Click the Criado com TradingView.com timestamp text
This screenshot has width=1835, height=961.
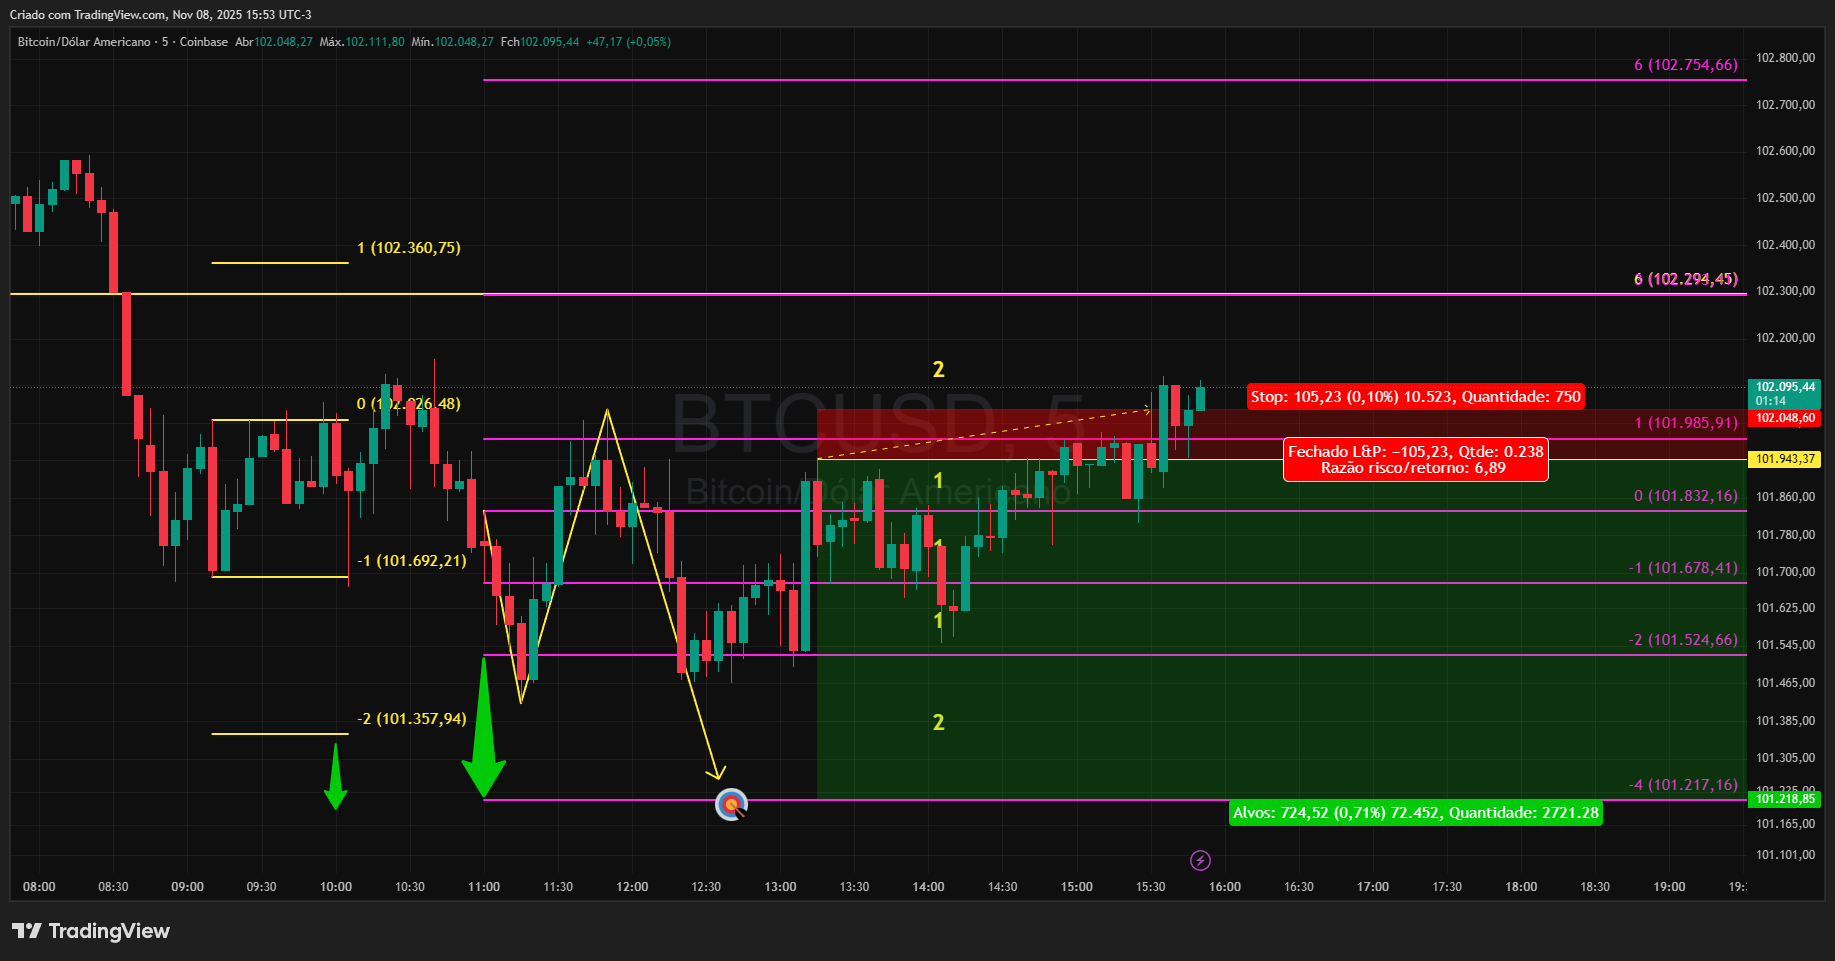pos(161,15)
